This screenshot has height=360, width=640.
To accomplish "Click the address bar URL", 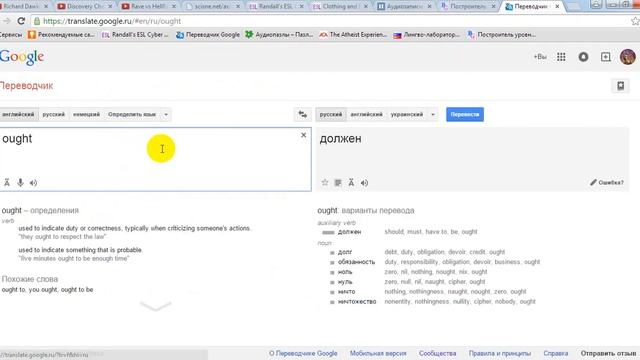I will (112, 21).
